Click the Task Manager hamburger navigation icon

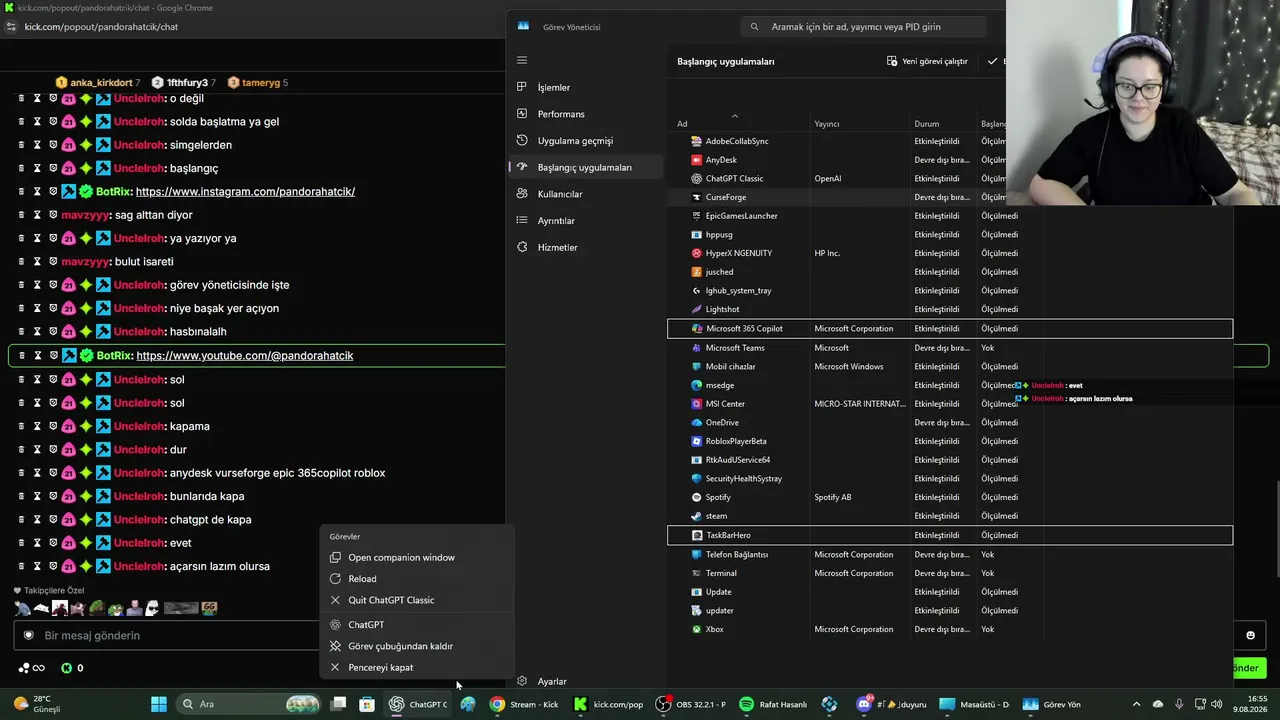click(x=521, y=60)
